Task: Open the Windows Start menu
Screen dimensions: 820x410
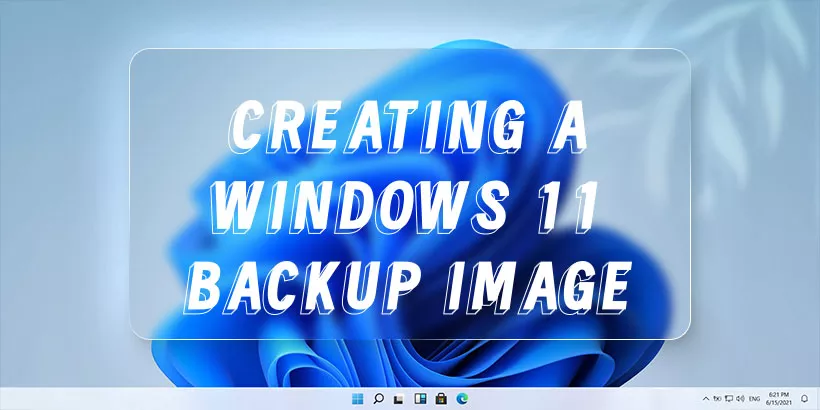Action: pos(358,399)
